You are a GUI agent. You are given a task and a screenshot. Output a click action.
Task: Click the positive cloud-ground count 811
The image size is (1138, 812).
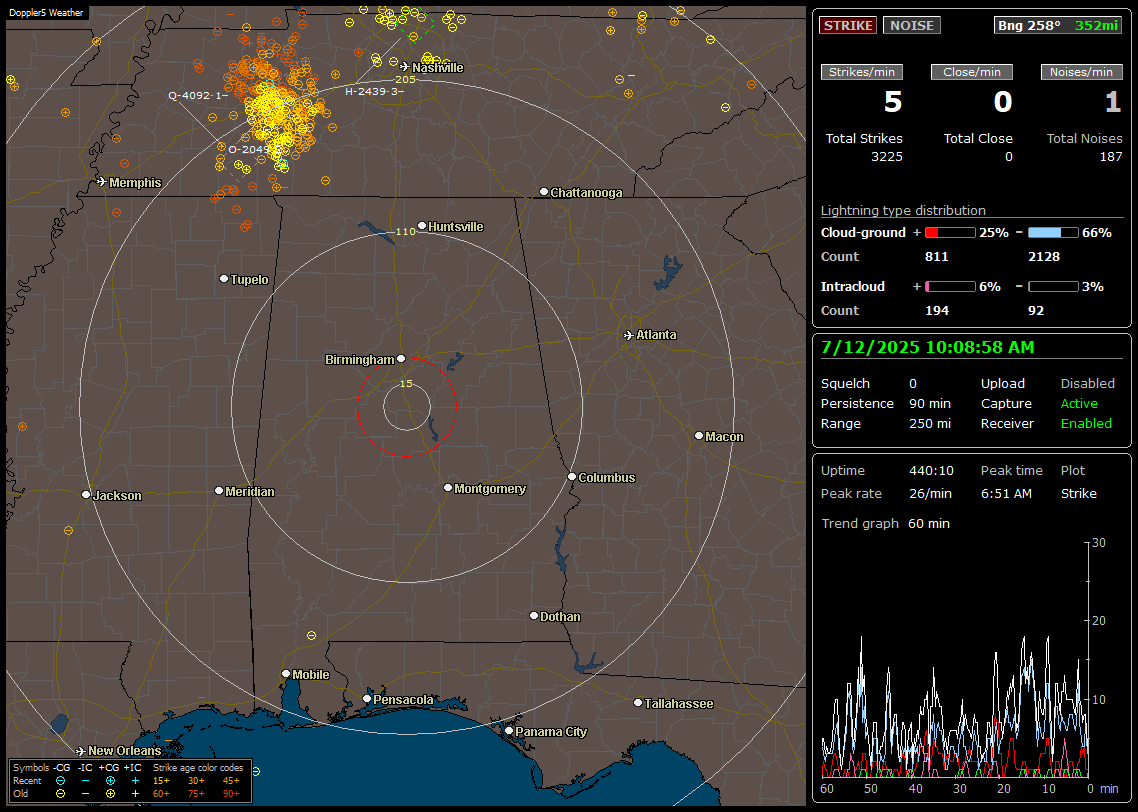[x=936, y=257]
